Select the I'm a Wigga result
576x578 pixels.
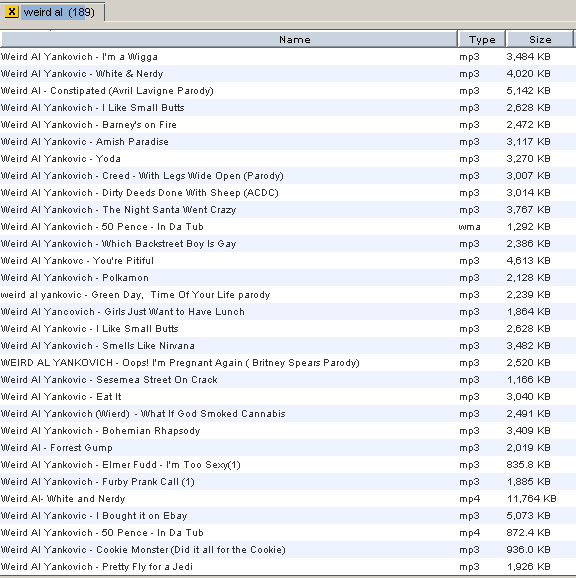point(288,57)
